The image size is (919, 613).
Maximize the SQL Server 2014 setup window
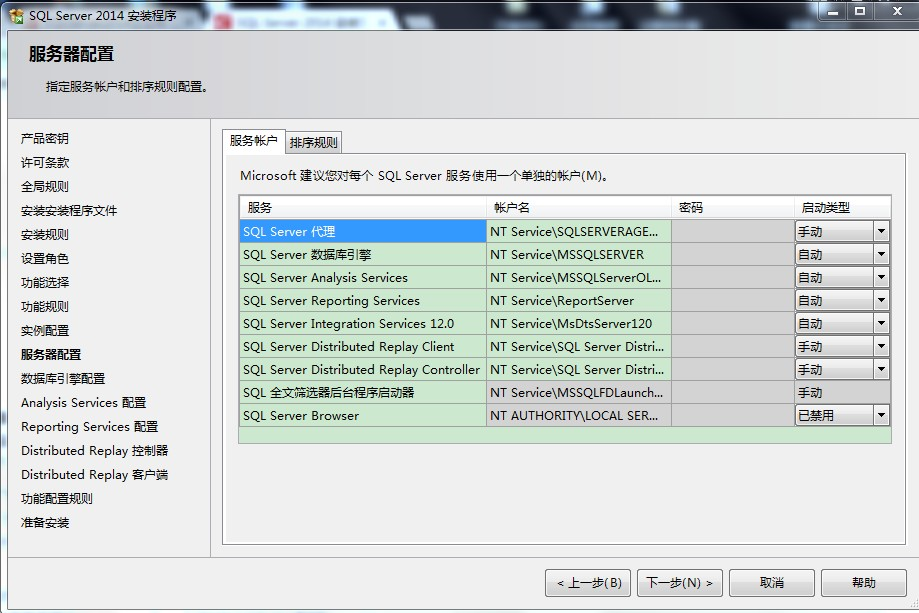tap(860, 11)
